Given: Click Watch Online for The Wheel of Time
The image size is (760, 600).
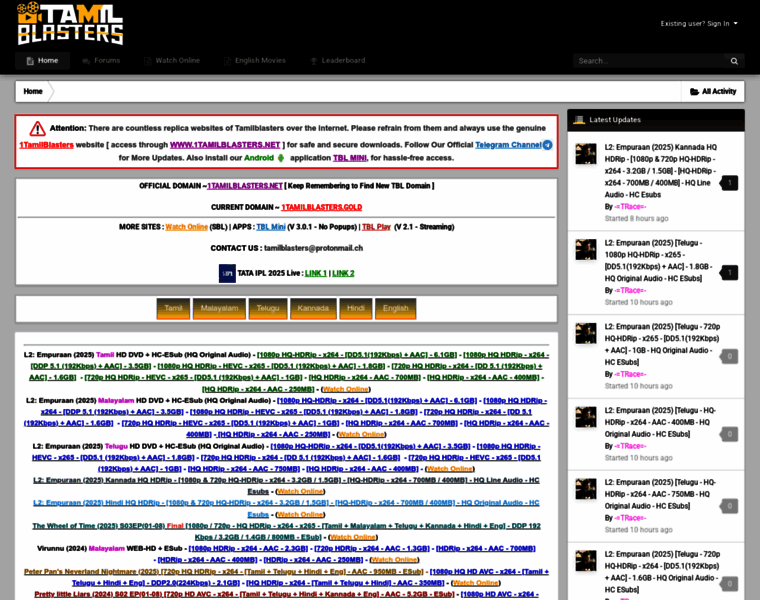Looking at the screenshot, I should tap(353, 537).
